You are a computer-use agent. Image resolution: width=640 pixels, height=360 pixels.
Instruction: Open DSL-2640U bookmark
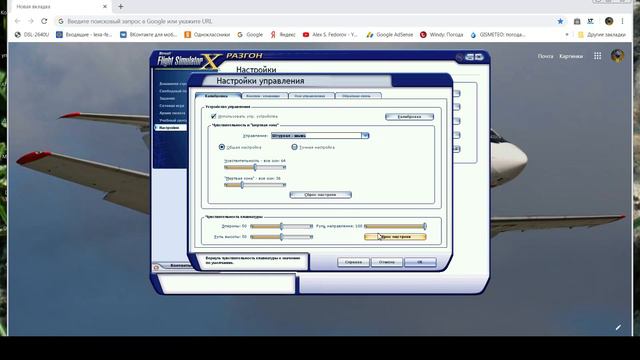pos(32,35)
